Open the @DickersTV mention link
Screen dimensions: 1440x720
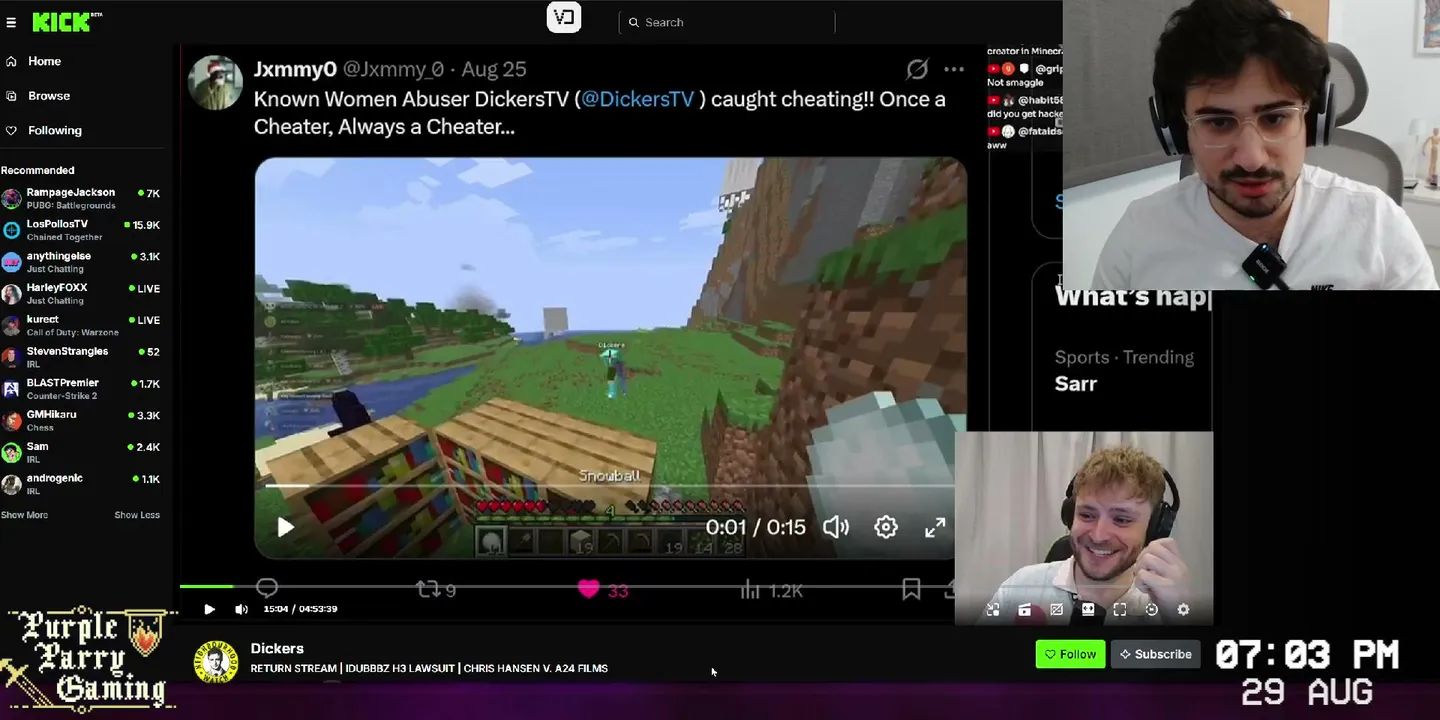(637, 99)
